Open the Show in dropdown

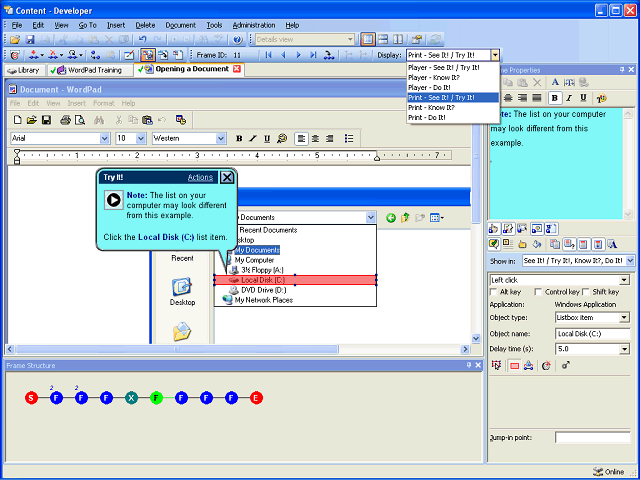point(630,260)
